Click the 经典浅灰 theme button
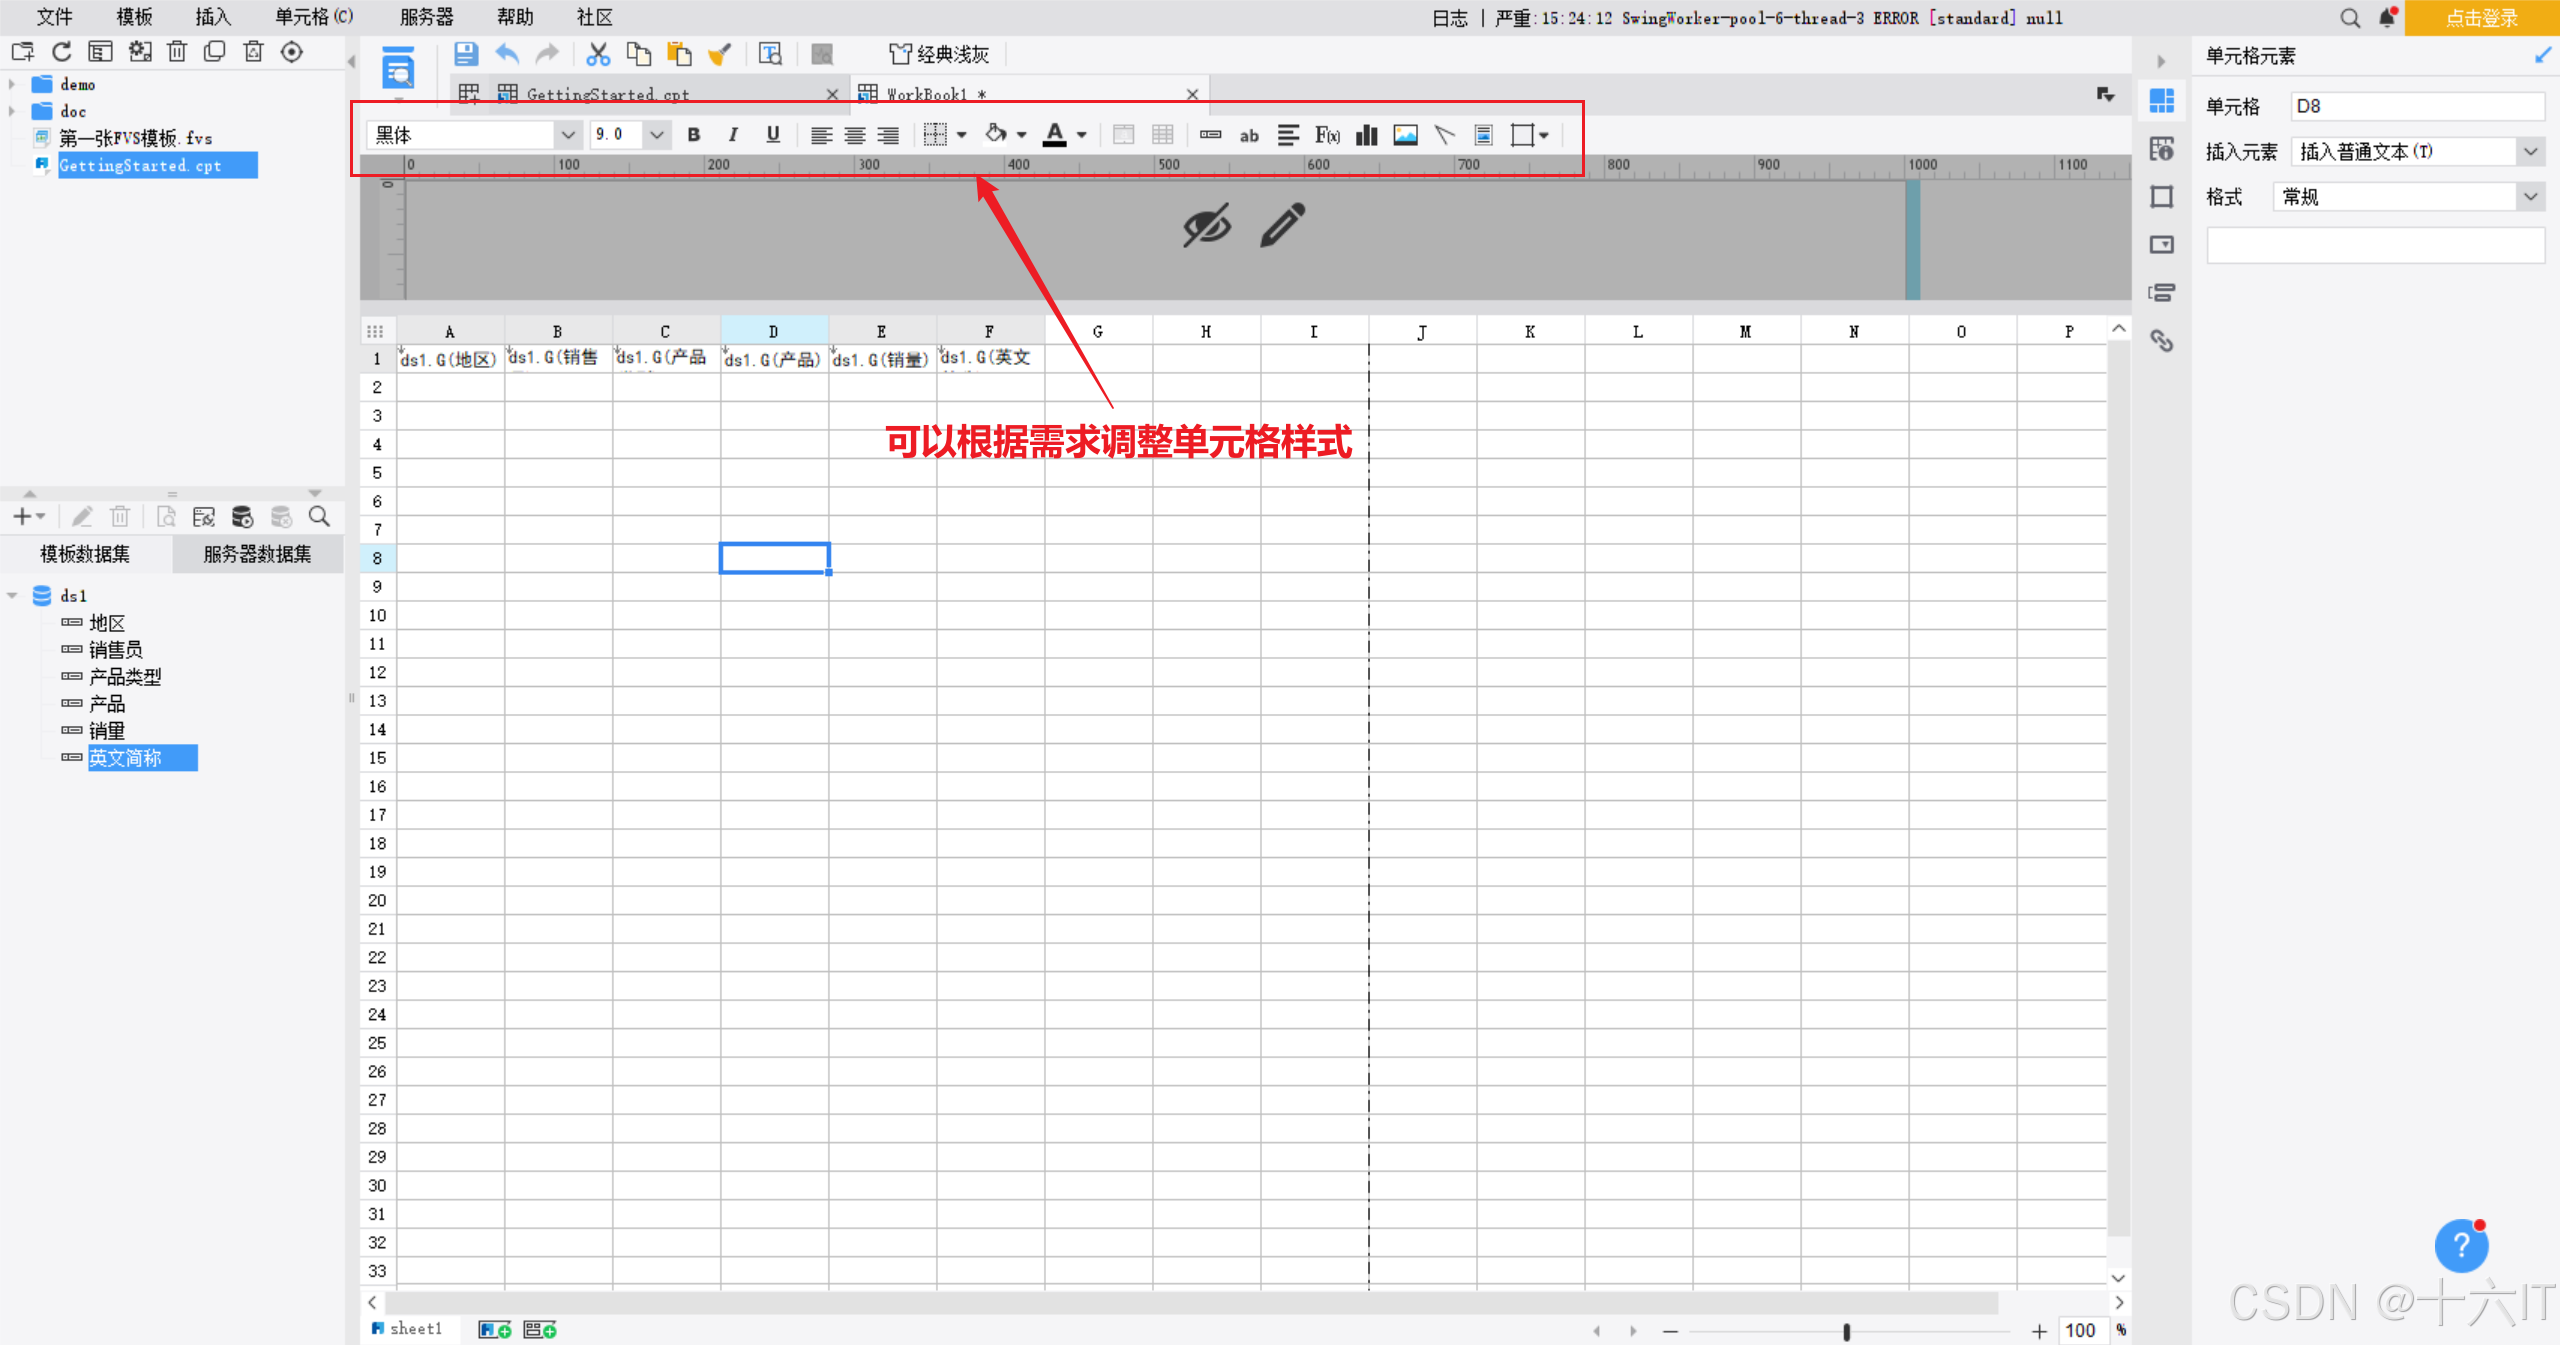 point(940,54)
